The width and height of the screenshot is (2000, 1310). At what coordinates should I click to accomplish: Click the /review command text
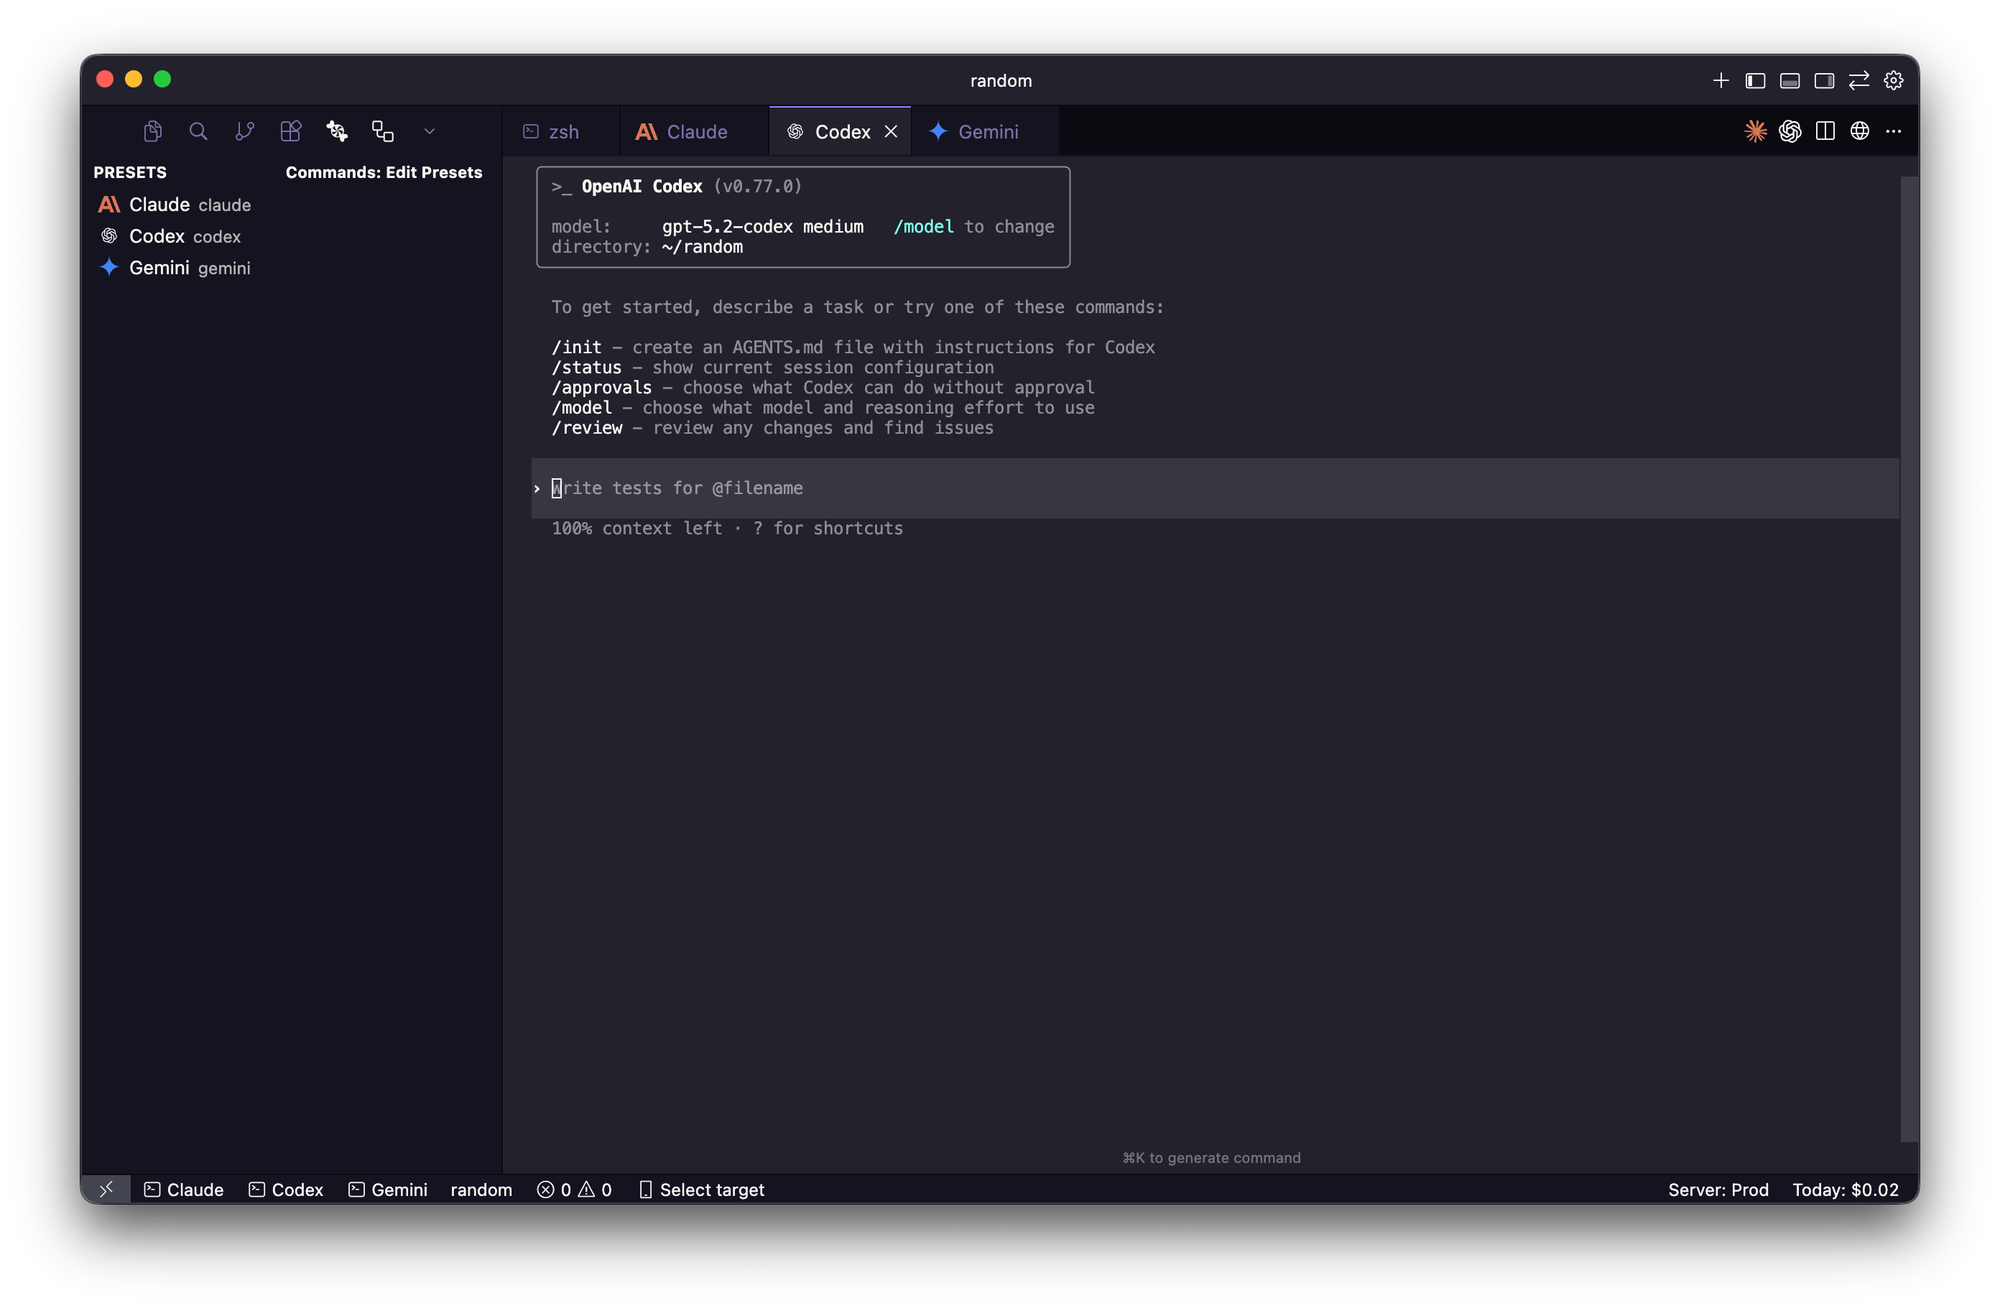[x=587, y=428]
